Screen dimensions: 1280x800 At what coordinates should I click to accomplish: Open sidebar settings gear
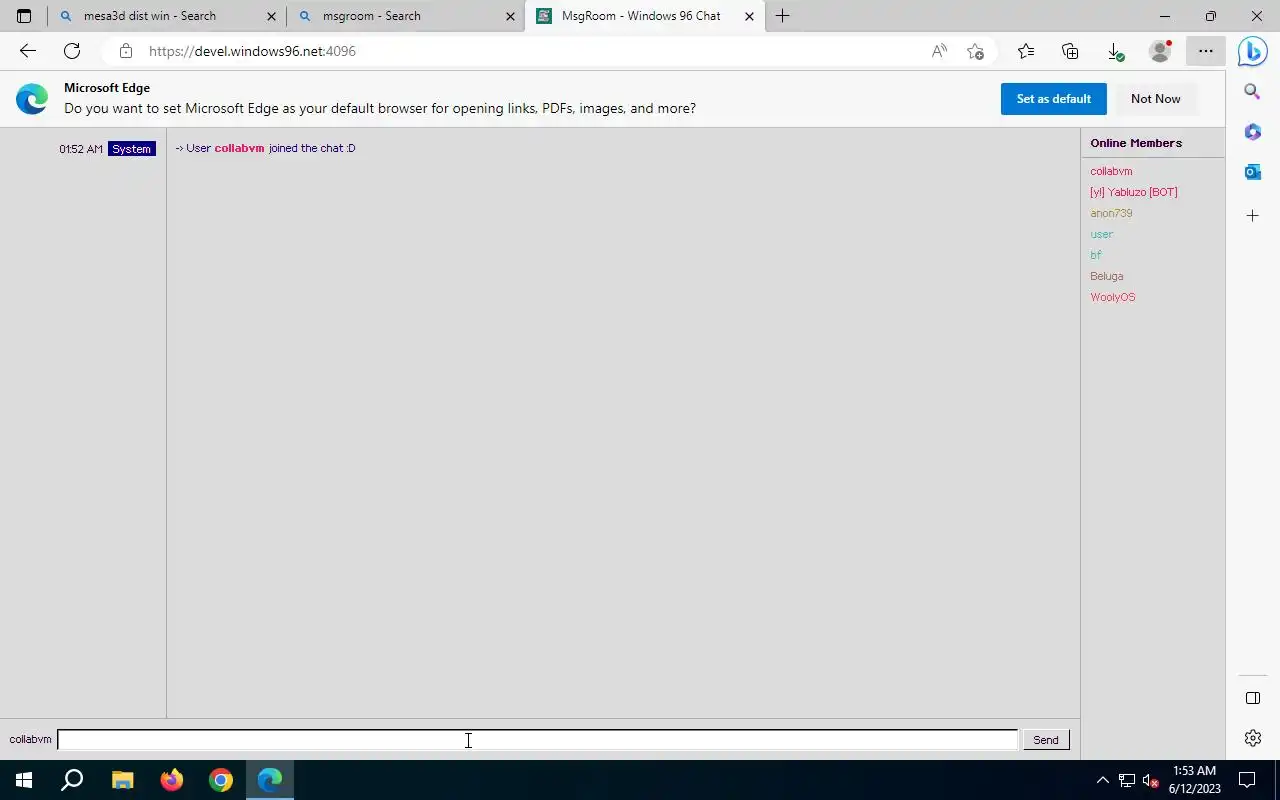[x=1252, y=738]
